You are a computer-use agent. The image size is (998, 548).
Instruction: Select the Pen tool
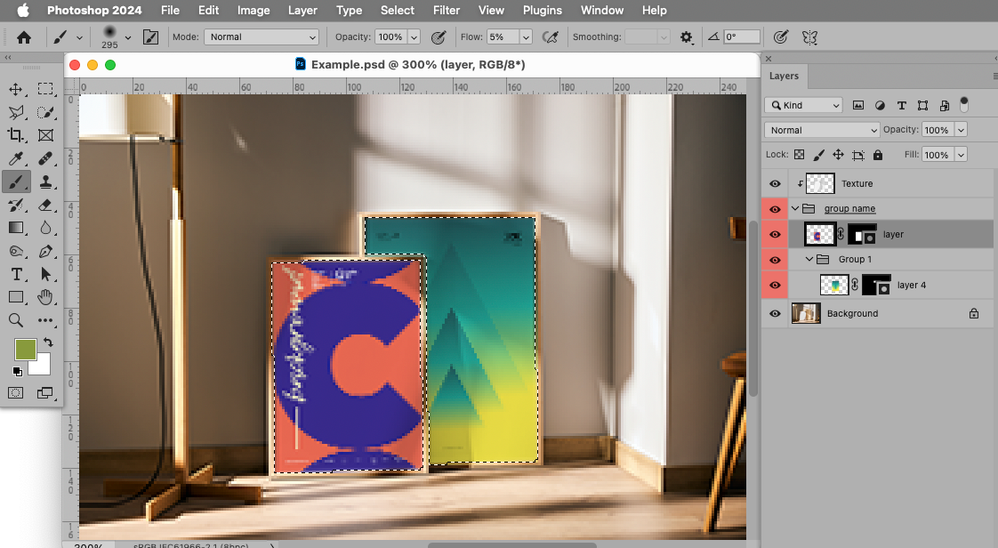click(x=45, y=251)
